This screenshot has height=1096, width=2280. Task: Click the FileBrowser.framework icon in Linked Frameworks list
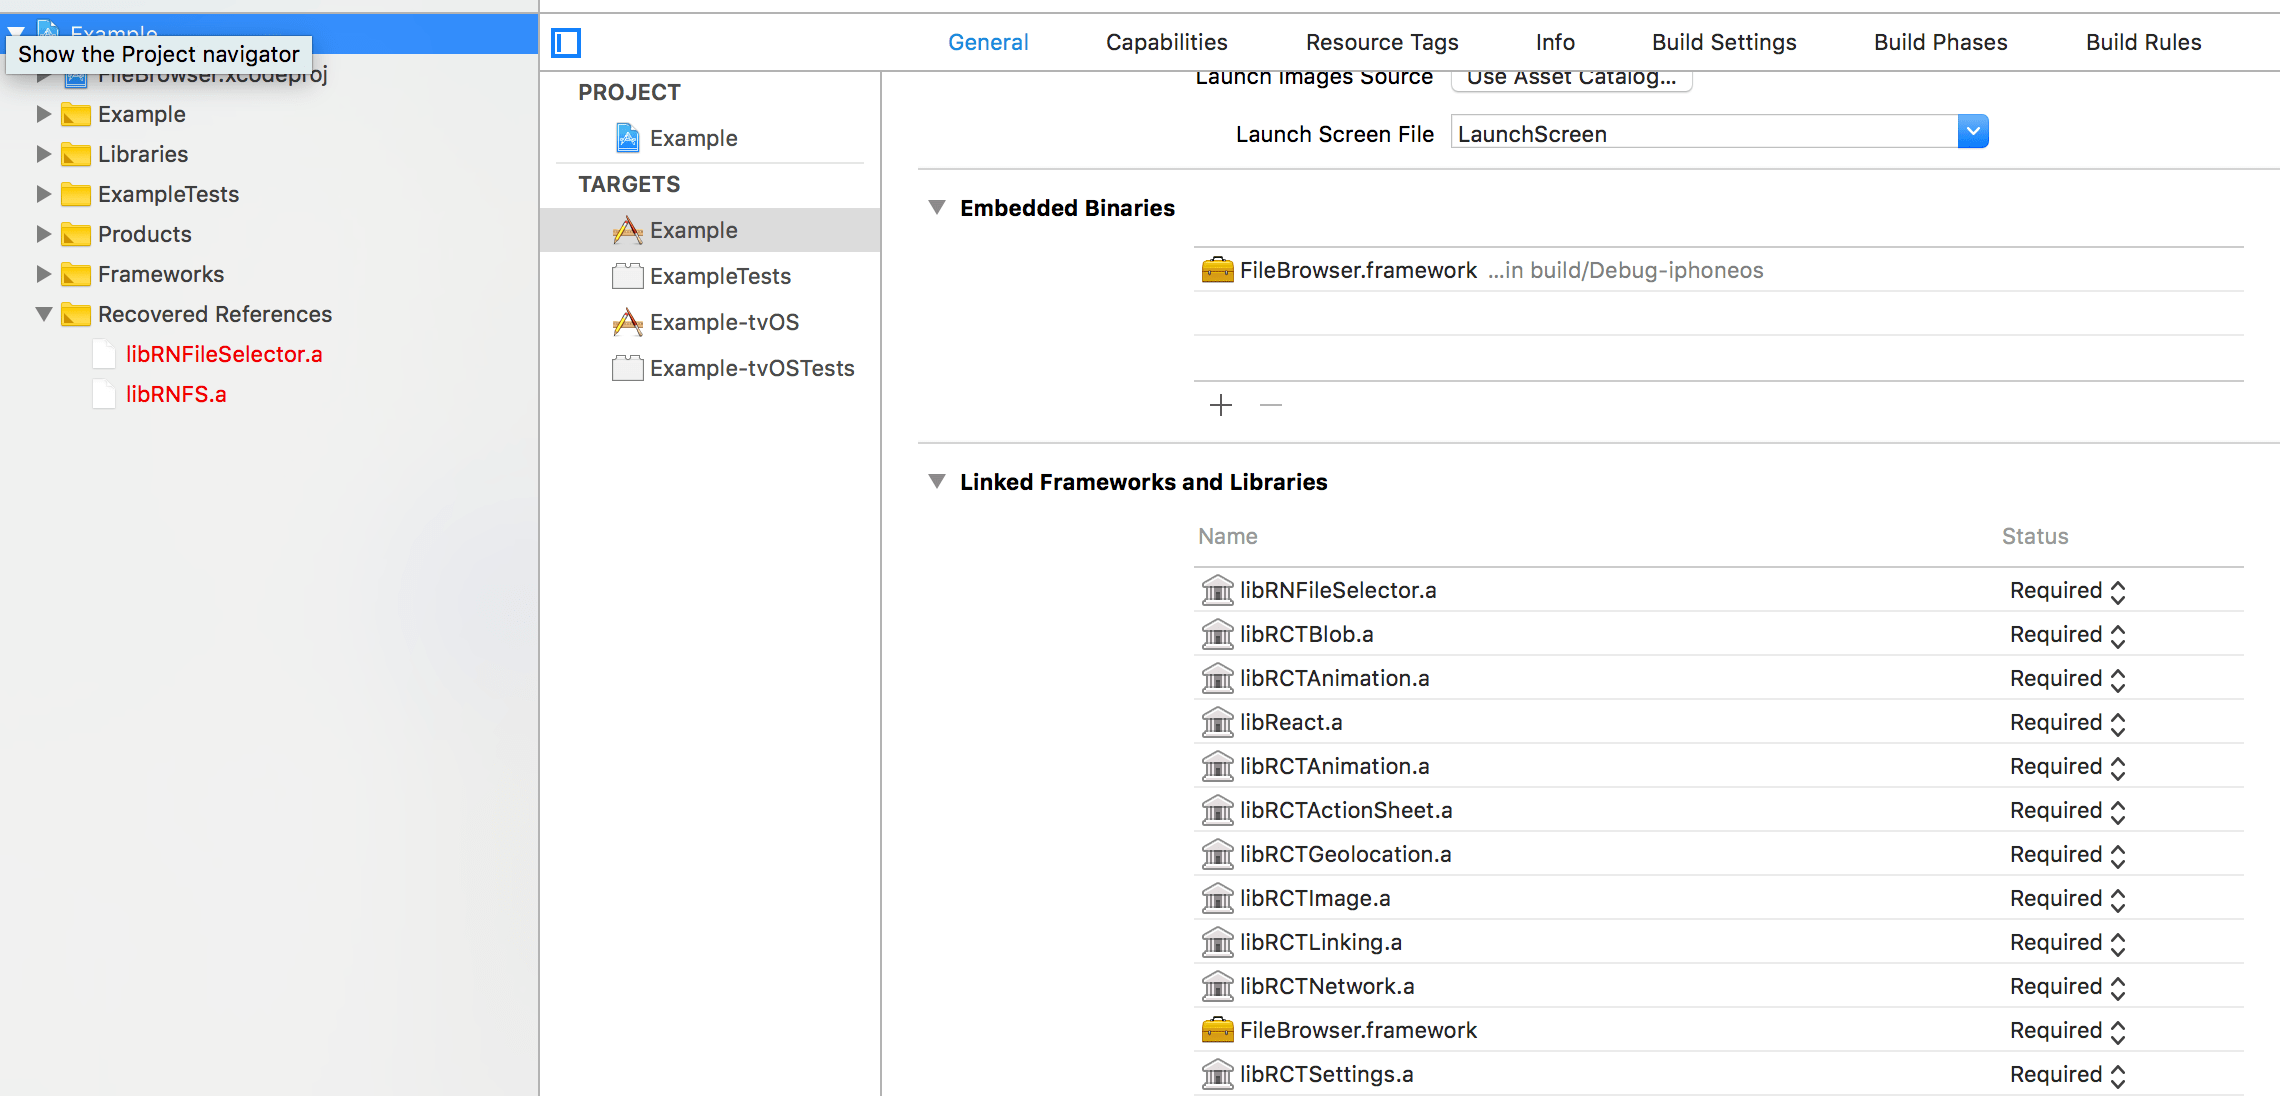[x=1217, y=1029]
